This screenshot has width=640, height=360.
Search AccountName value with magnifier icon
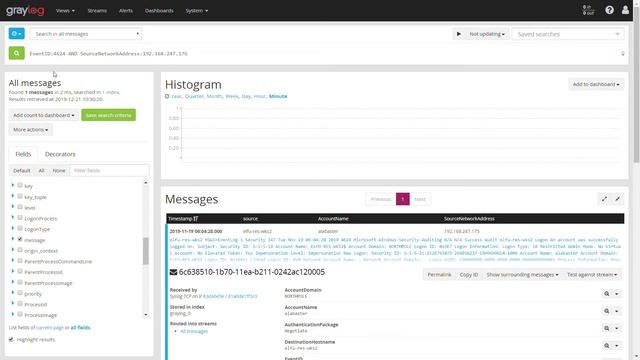[607, 311]
